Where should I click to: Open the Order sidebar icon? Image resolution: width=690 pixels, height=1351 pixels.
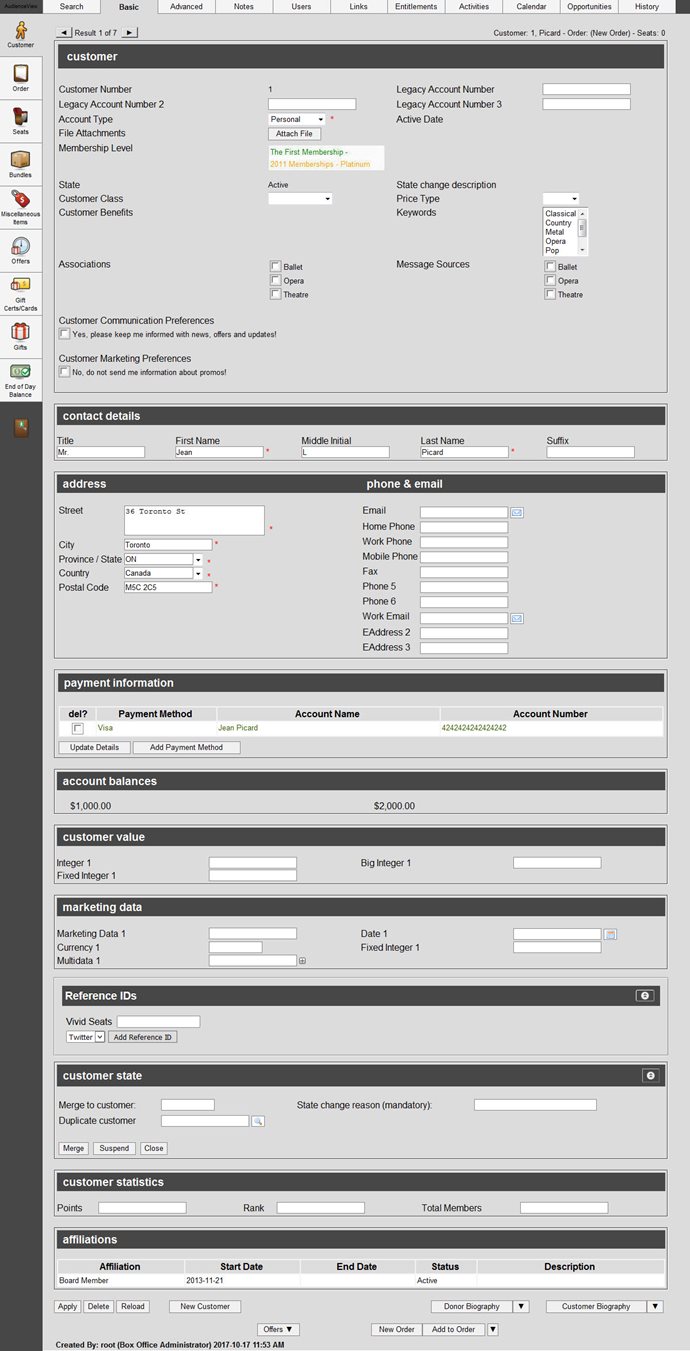coord(20,78)
